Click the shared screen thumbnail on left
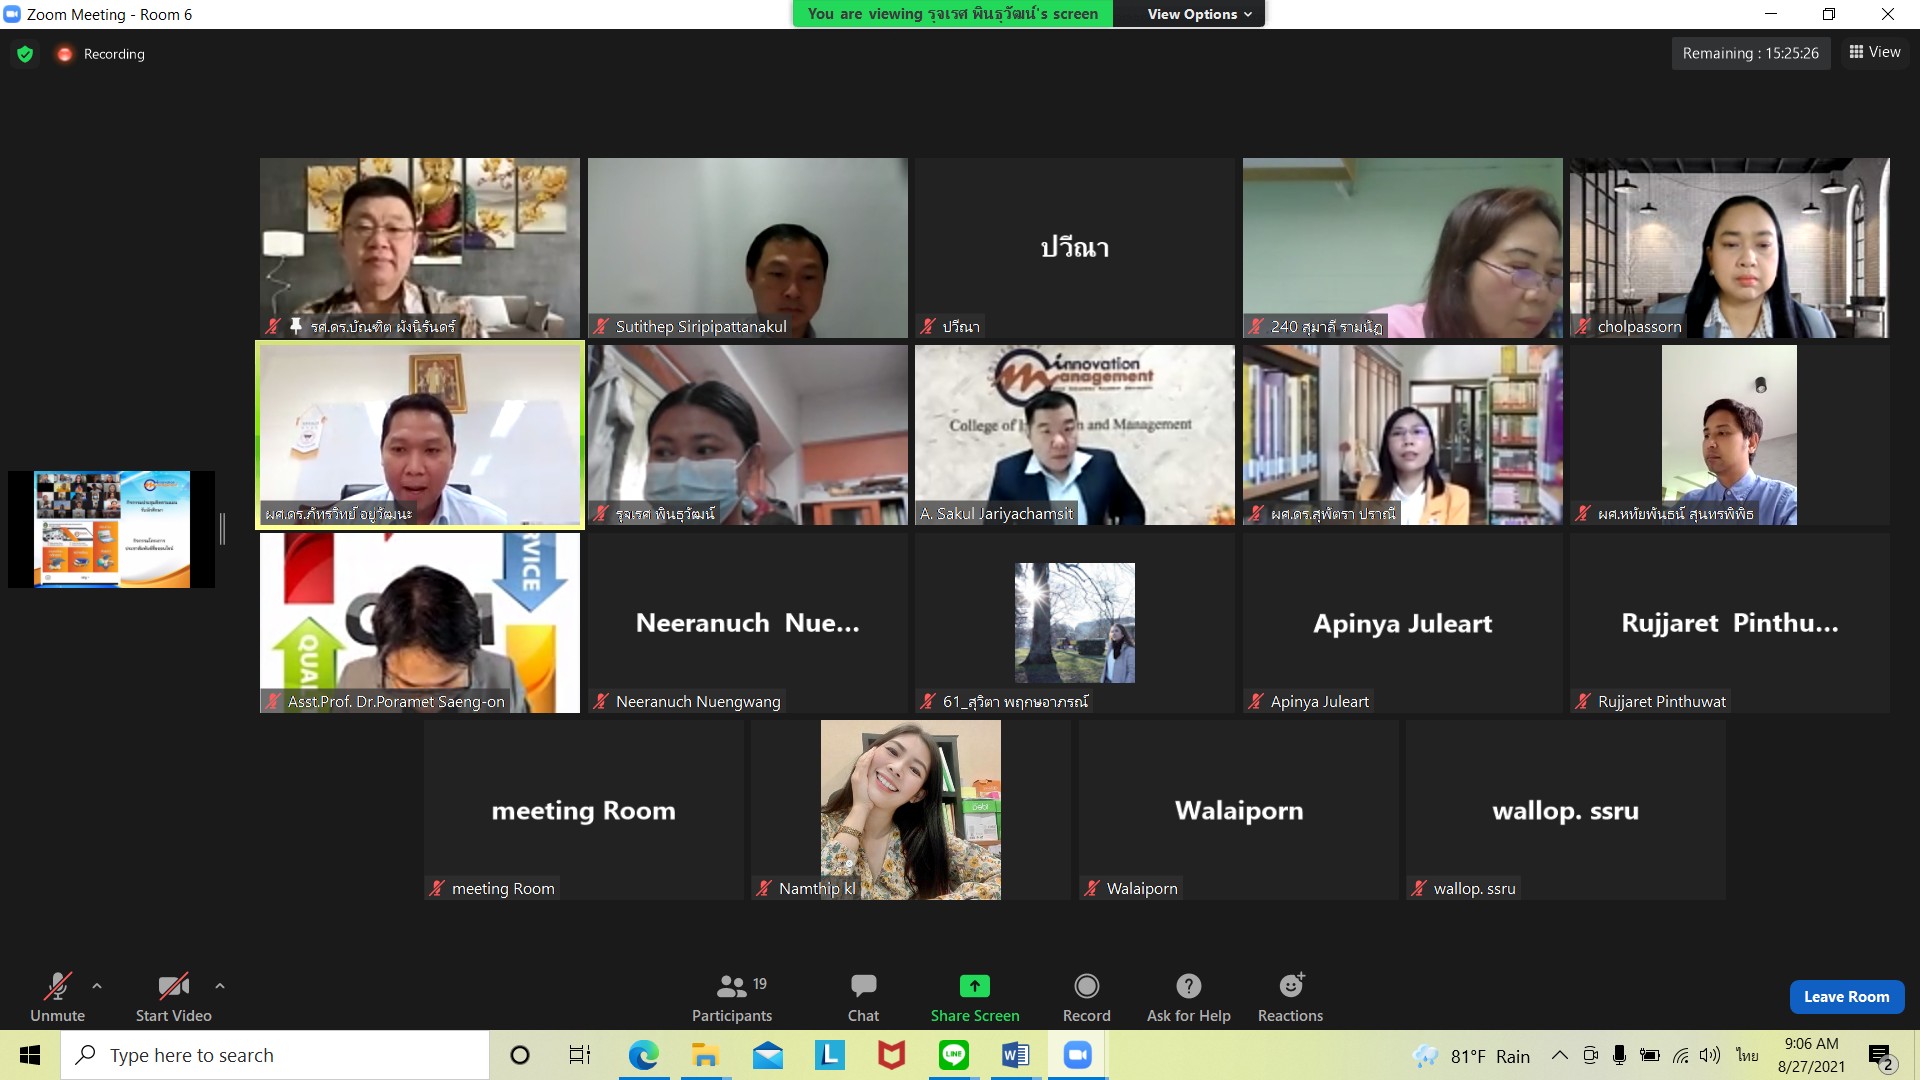The image size is (1920, 1080). pyautogui.click(x=111, y=529)
